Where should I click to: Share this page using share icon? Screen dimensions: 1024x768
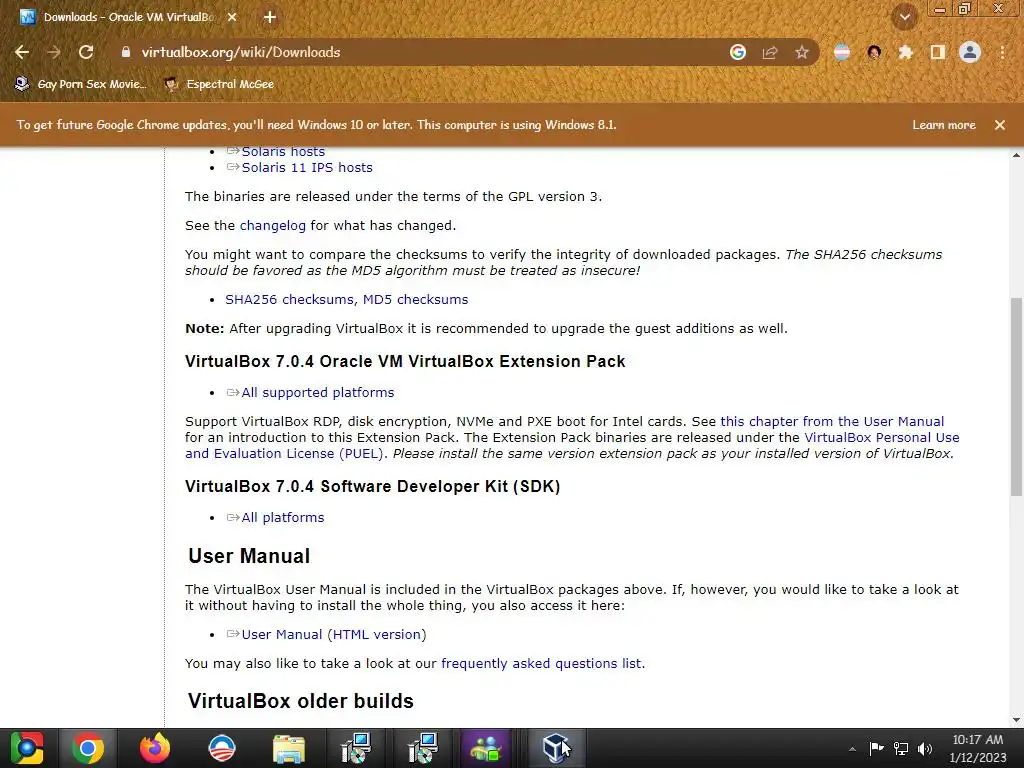770,52
